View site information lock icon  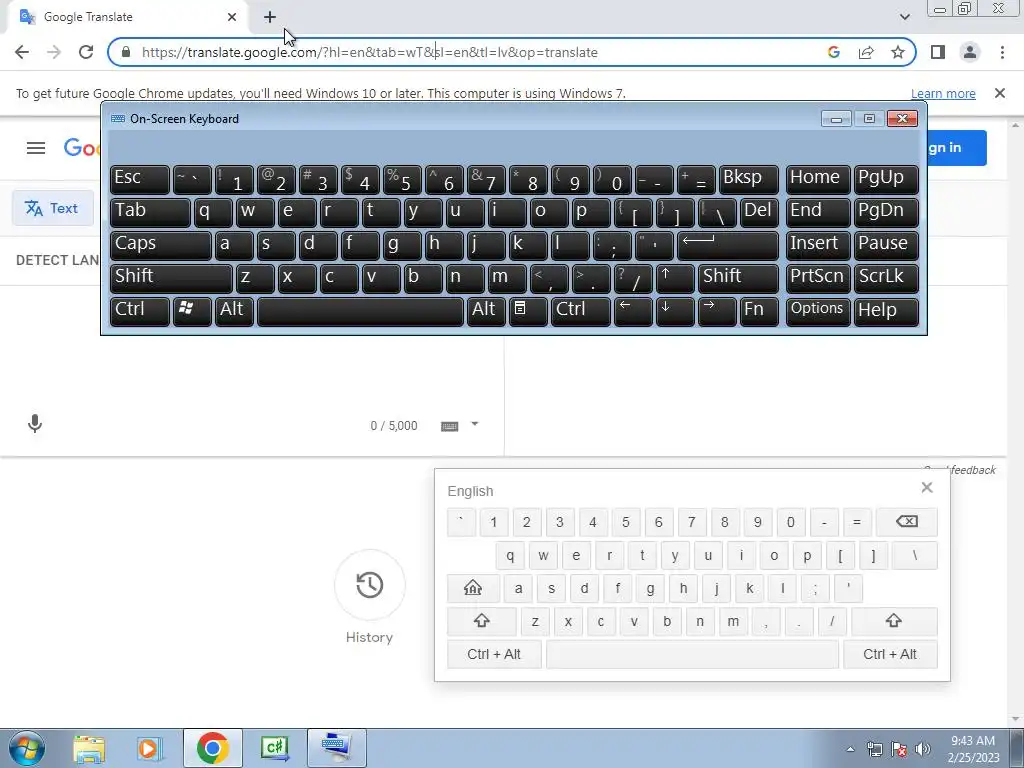126,52
